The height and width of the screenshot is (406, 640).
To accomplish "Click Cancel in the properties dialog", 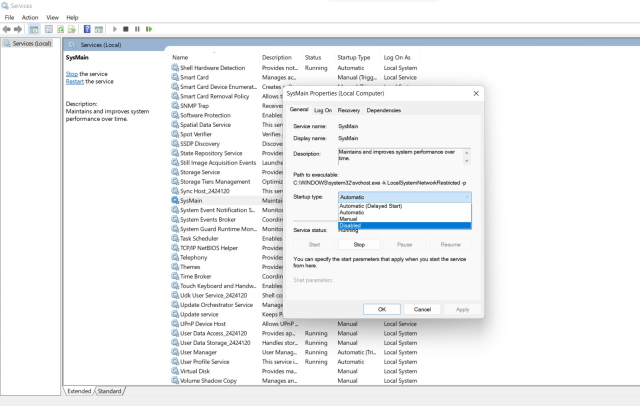I will 422,310.
